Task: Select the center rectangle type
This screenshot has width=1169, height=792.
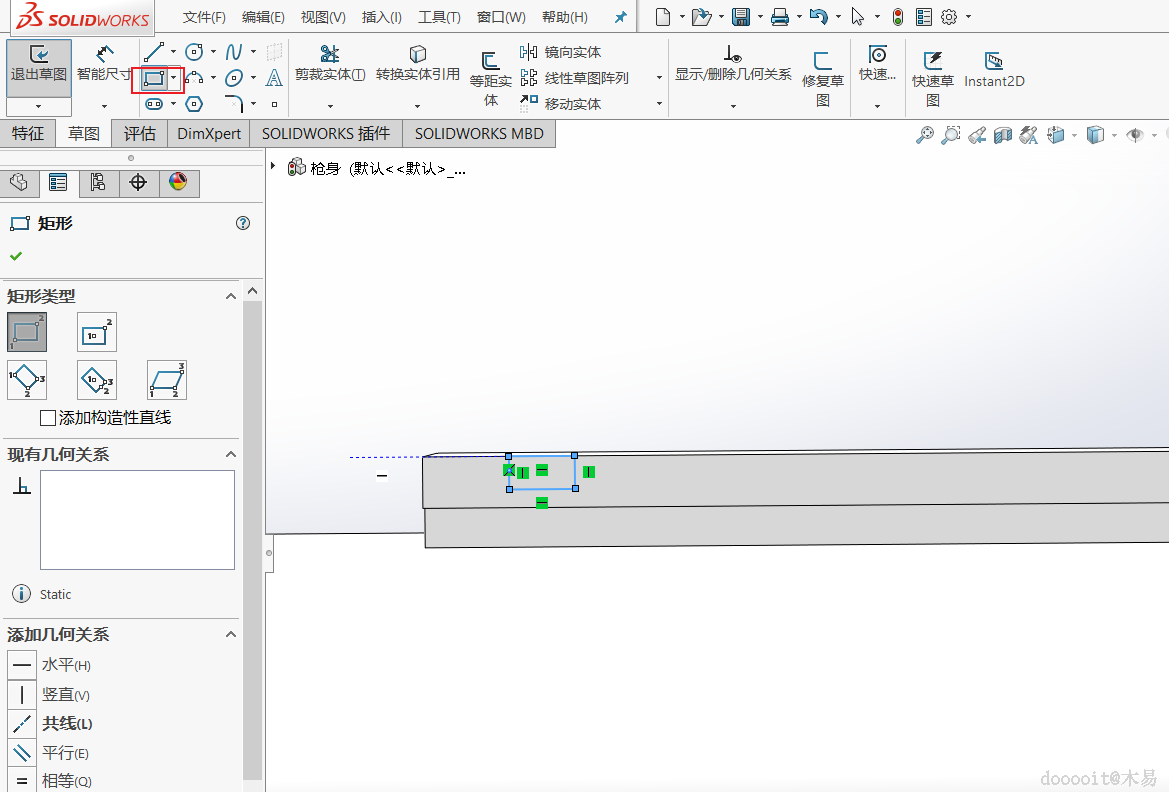Action: (96, 332)
